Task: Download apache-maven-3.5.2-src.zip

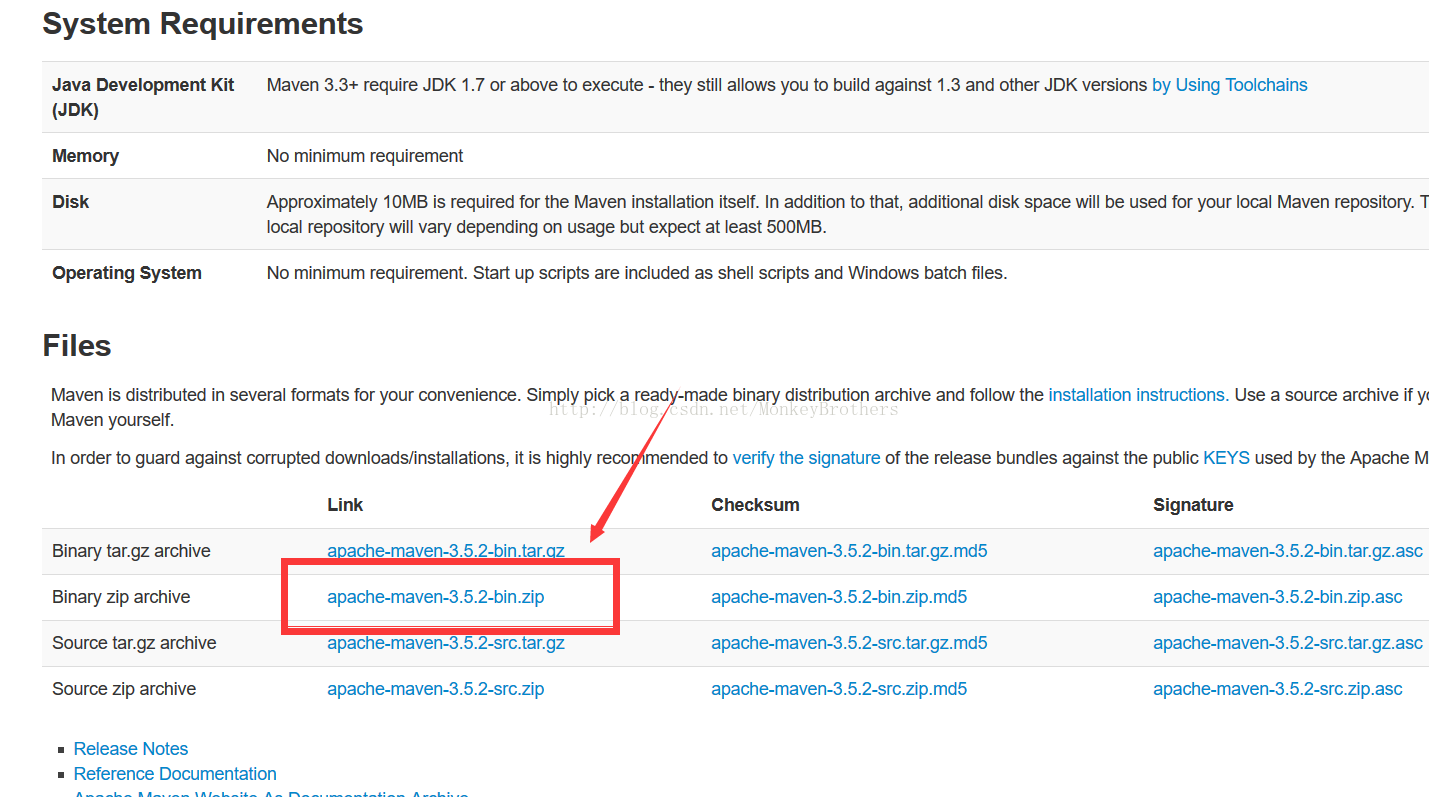Action: [x=435, y=689]
